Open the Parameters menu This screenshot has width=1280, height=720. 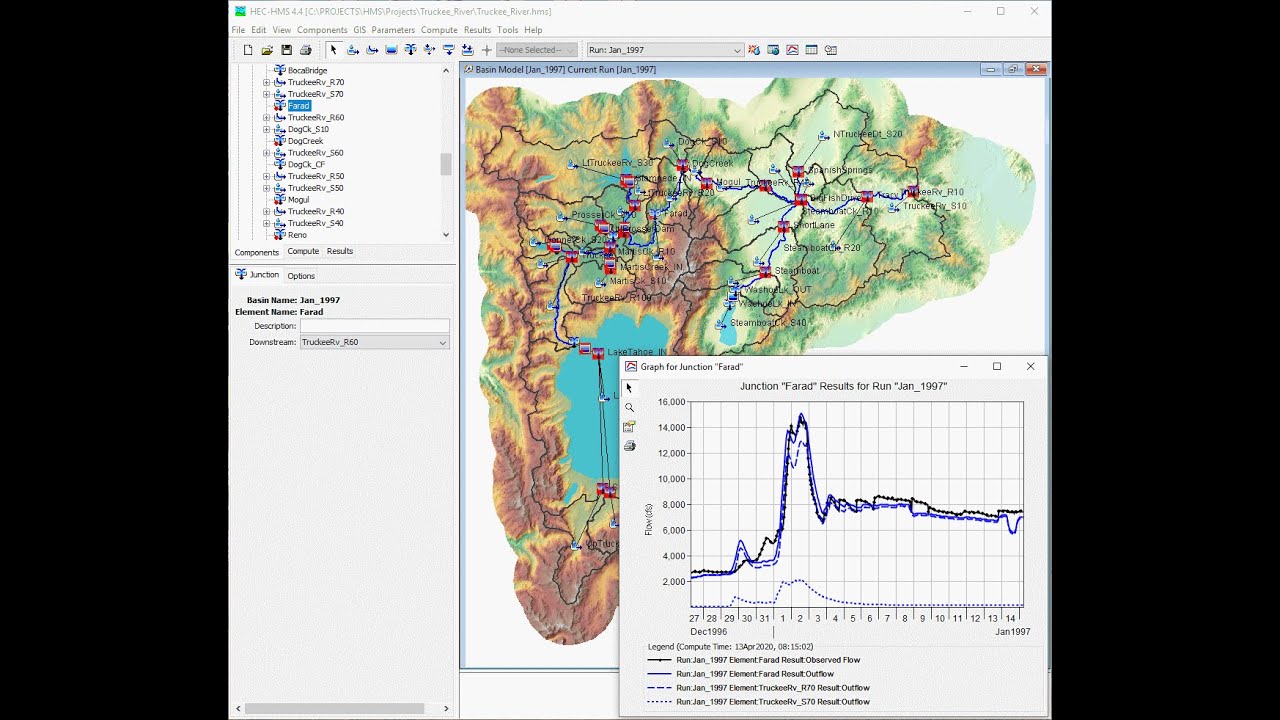(x=393, y=30)
